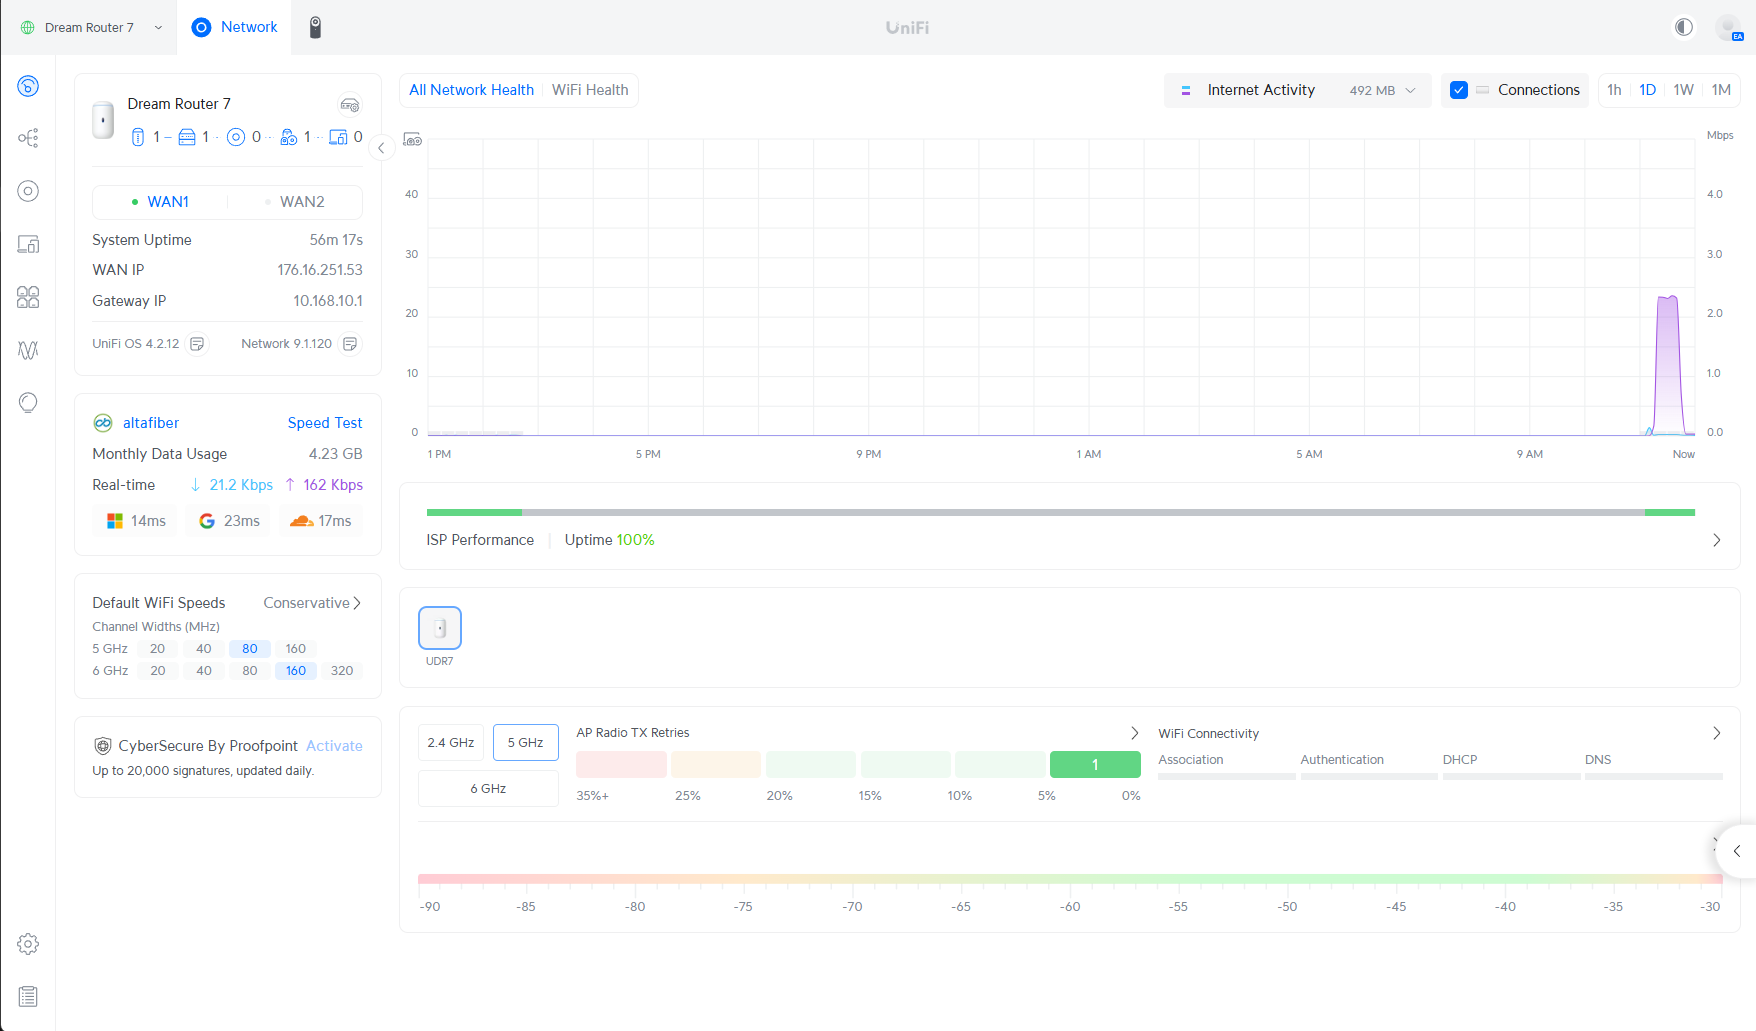Screen dimensions: 1756x1031
Task: Select the UDR7 device thumbnail
Action: [x=440, y=628]
